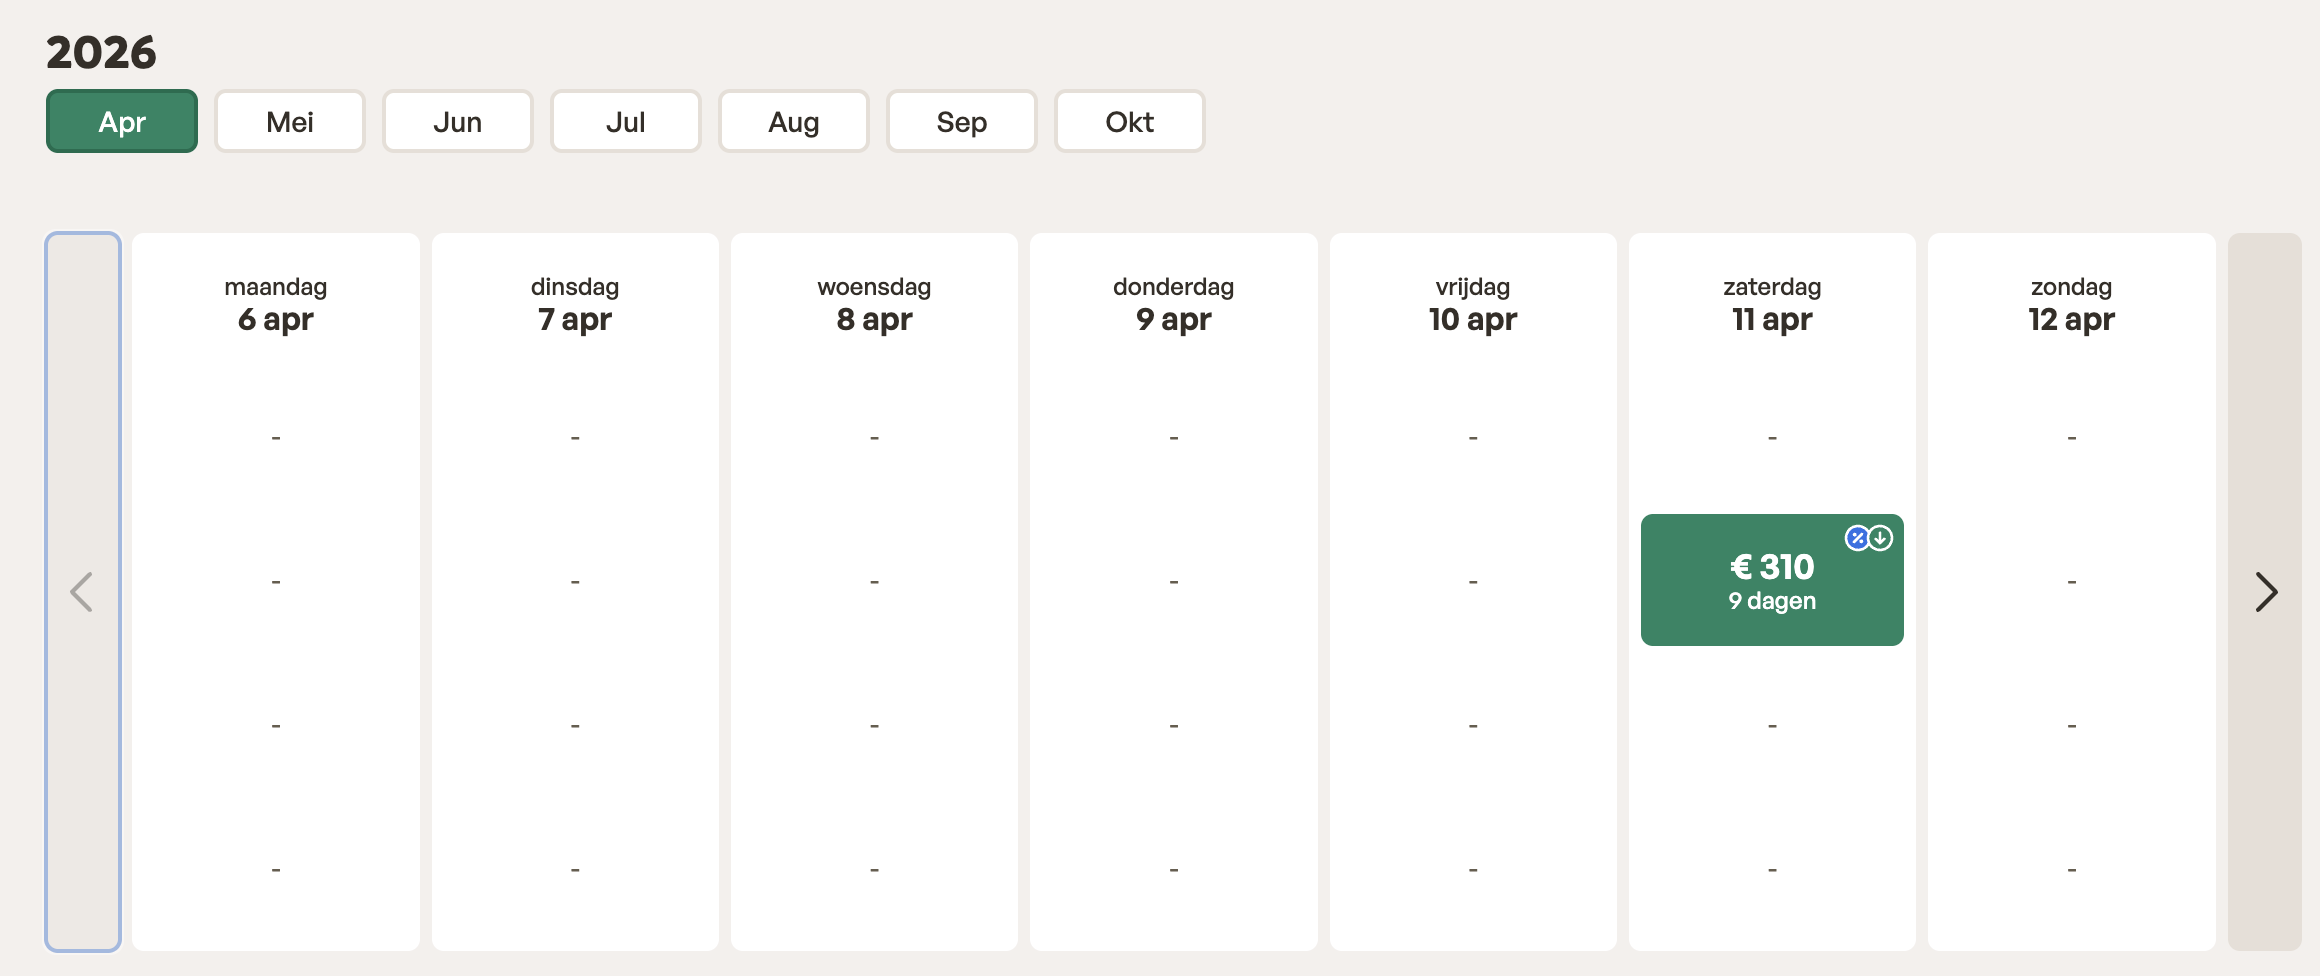Image resolution: width=2320 pixels, height=976 pixels.
Task: Click the zondag 12 apr day header
Action: [x=2072, y=304]
